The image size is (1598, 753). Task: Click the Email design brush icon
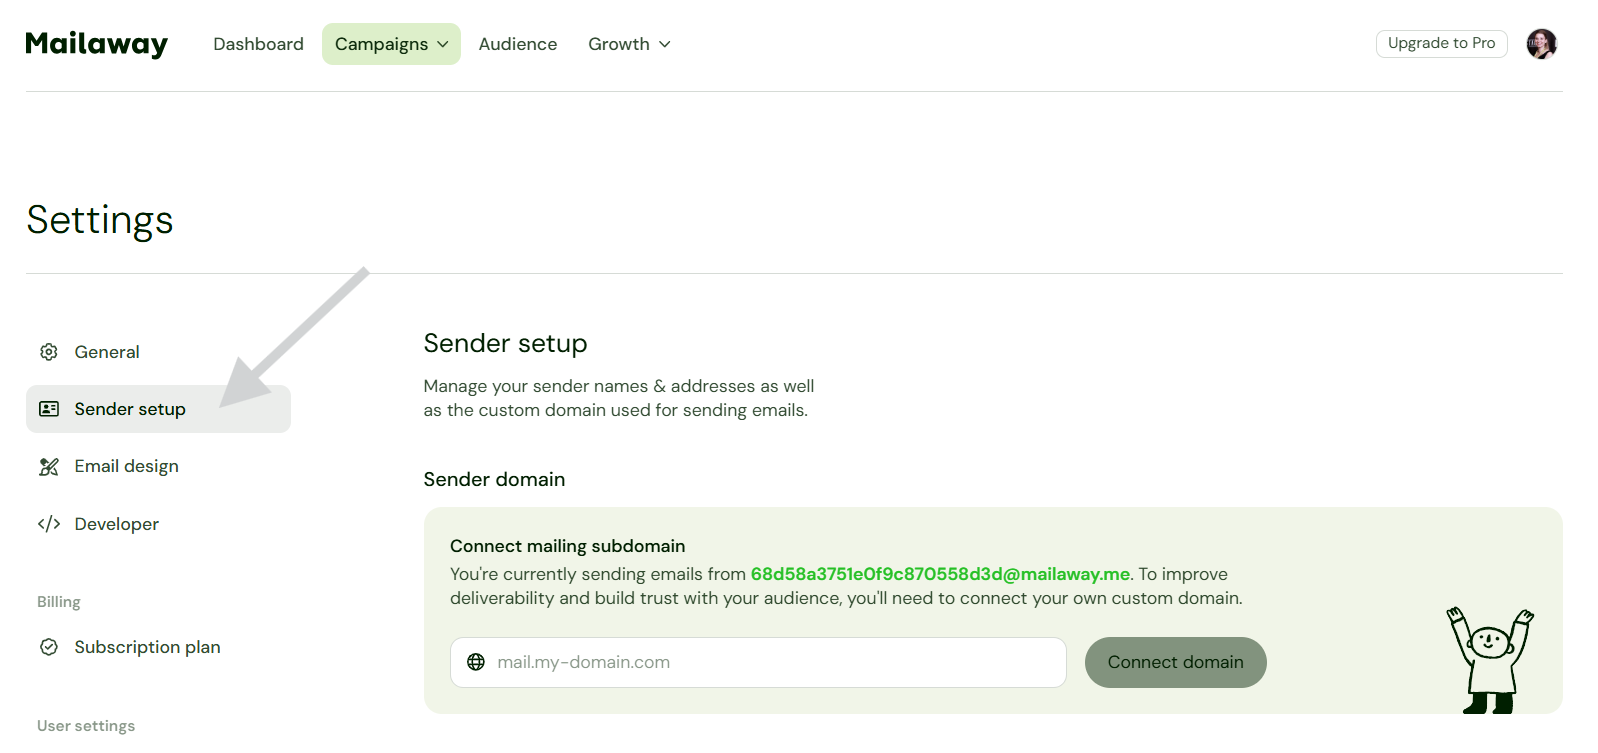click(x=49, y=467)
